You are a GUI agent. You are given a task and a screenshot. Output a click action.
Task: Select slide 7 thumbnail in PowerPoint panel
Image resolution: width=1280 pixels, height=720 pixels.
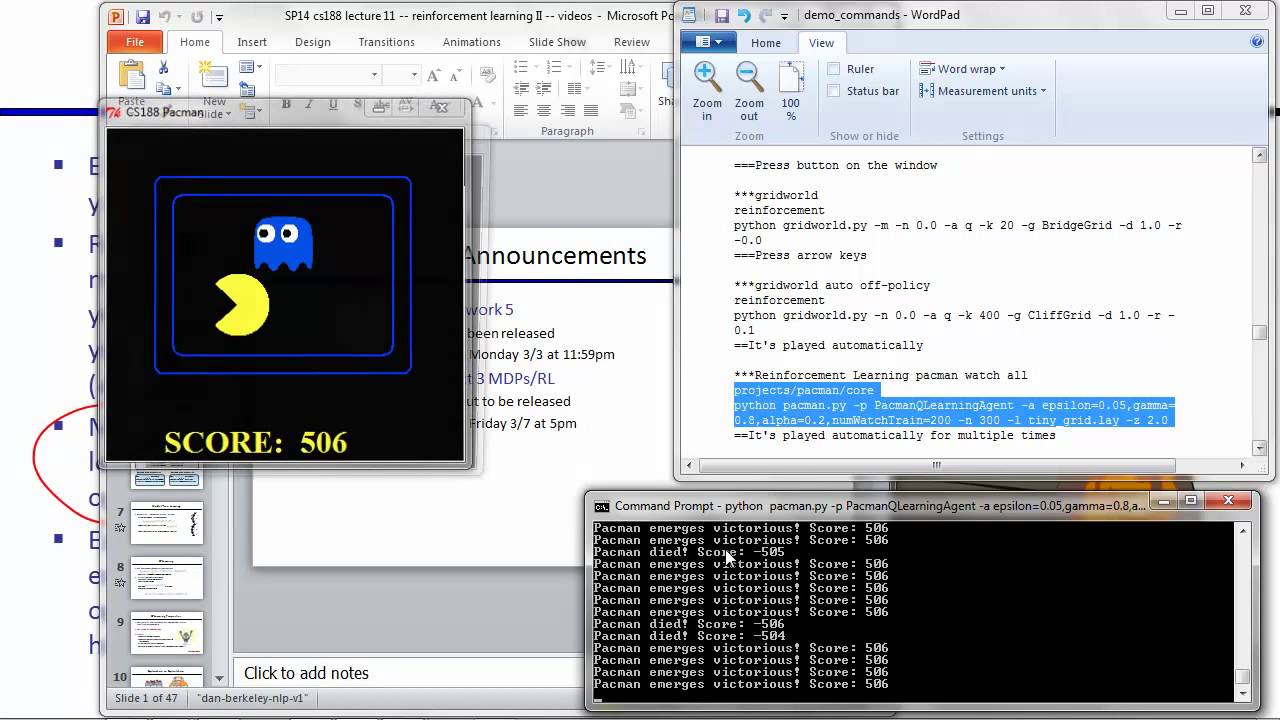coord(166,523)
